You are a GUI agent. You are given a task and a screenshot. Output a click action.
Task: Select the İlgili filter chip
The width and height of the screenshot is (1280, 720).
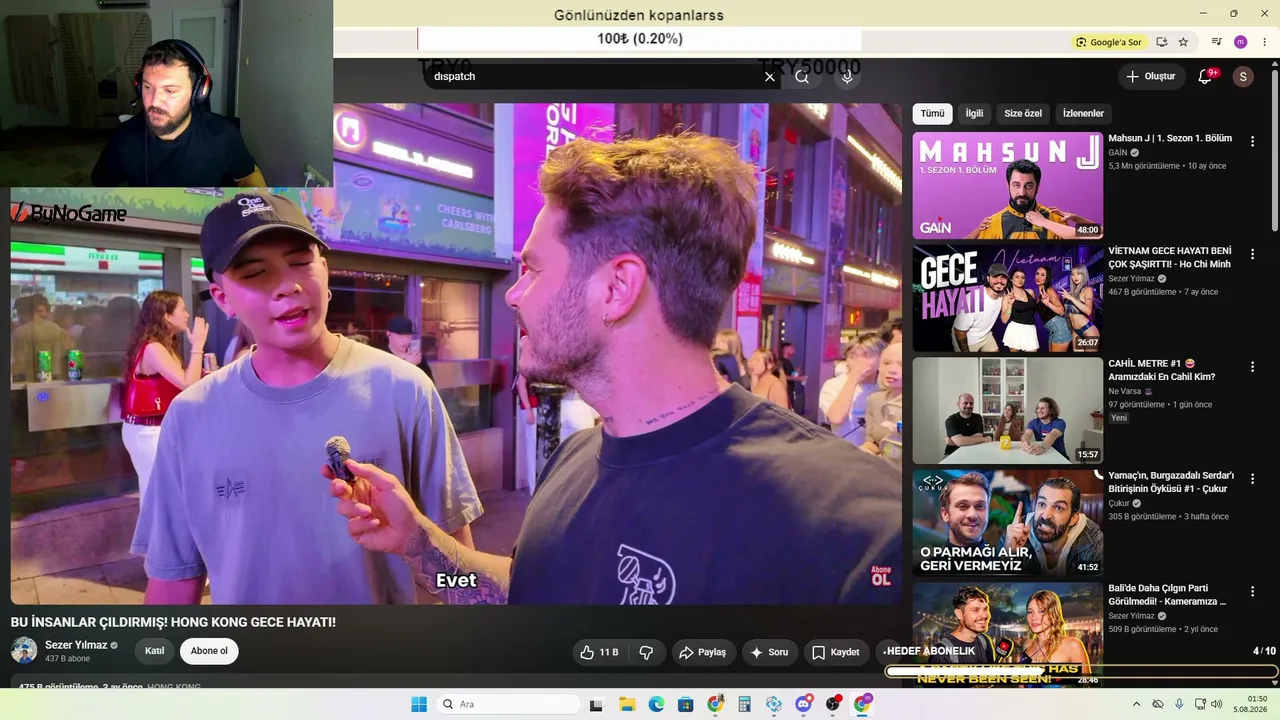tap(974, 114)
